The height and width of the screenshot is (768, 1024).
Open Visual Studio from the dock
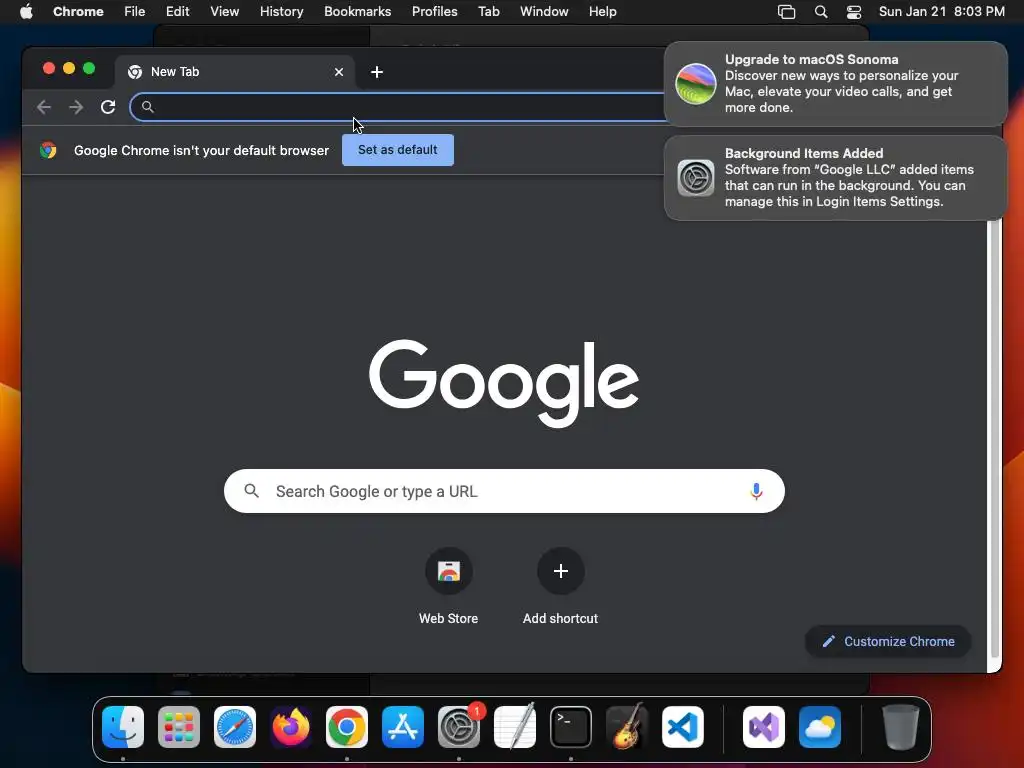tap(764, 727)
